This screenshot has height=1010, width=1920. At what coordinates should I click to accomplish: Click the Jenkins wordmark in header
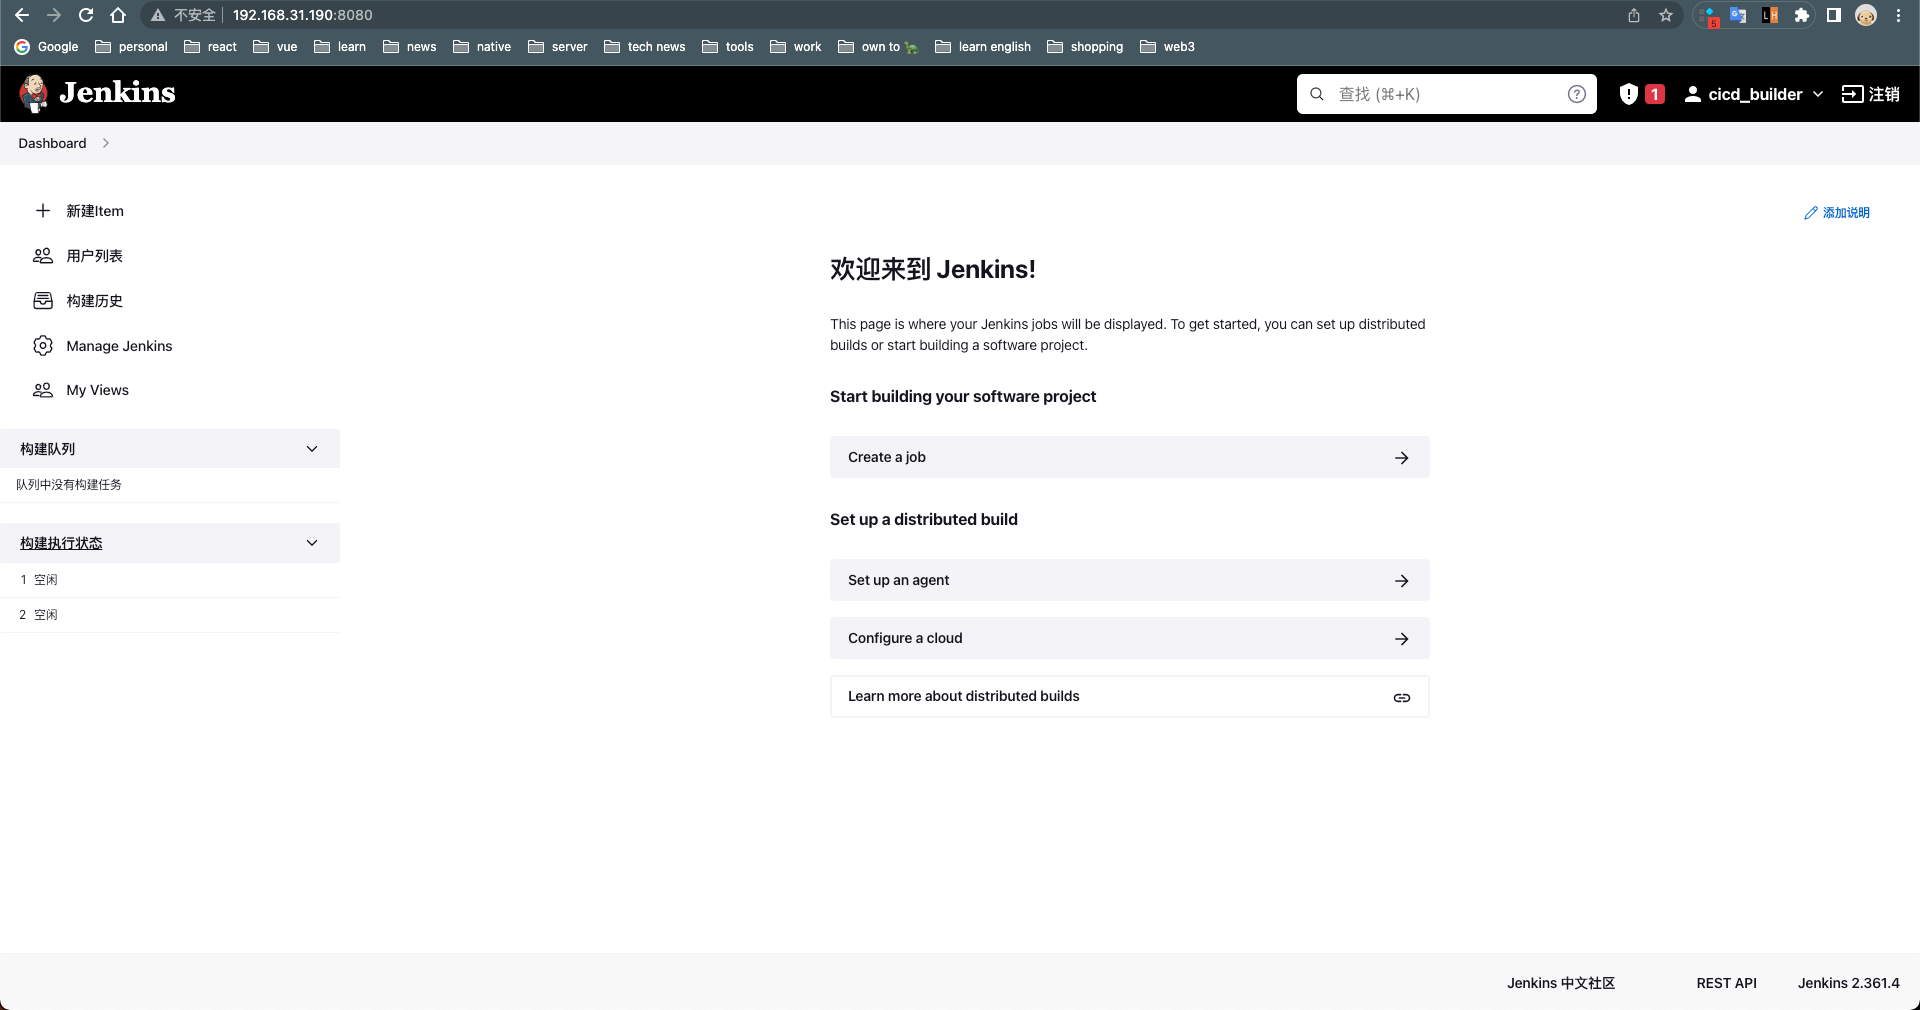coord(117,93)
